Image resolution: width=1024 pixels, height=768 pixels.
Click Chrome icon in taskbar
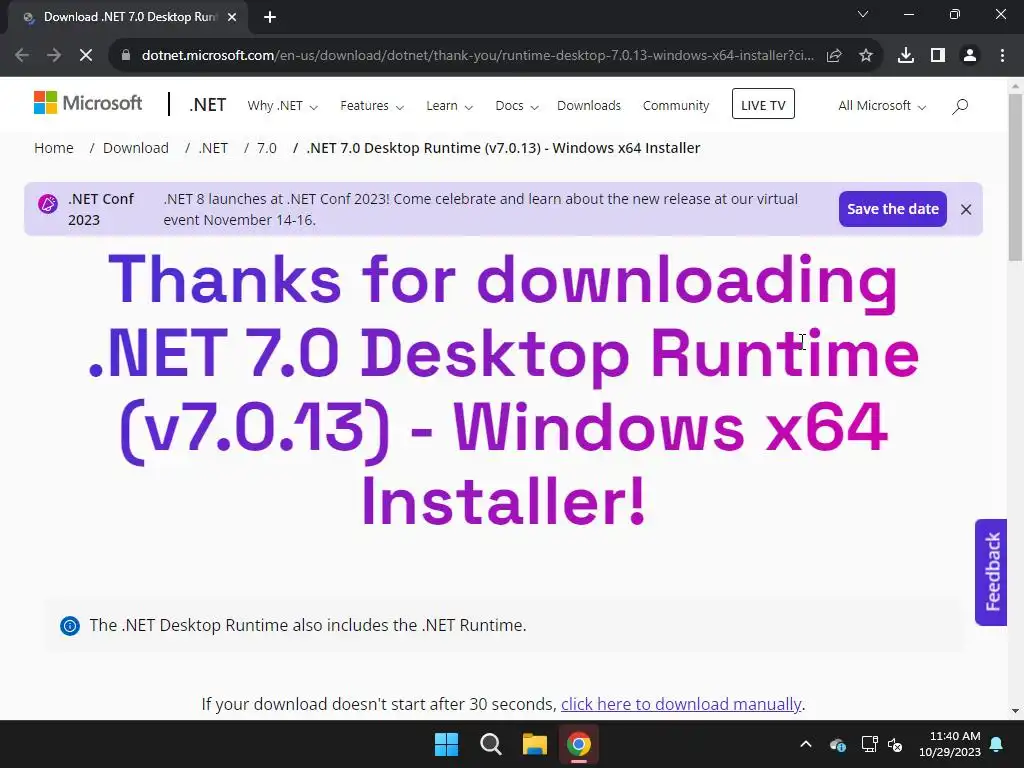(579, 744)
